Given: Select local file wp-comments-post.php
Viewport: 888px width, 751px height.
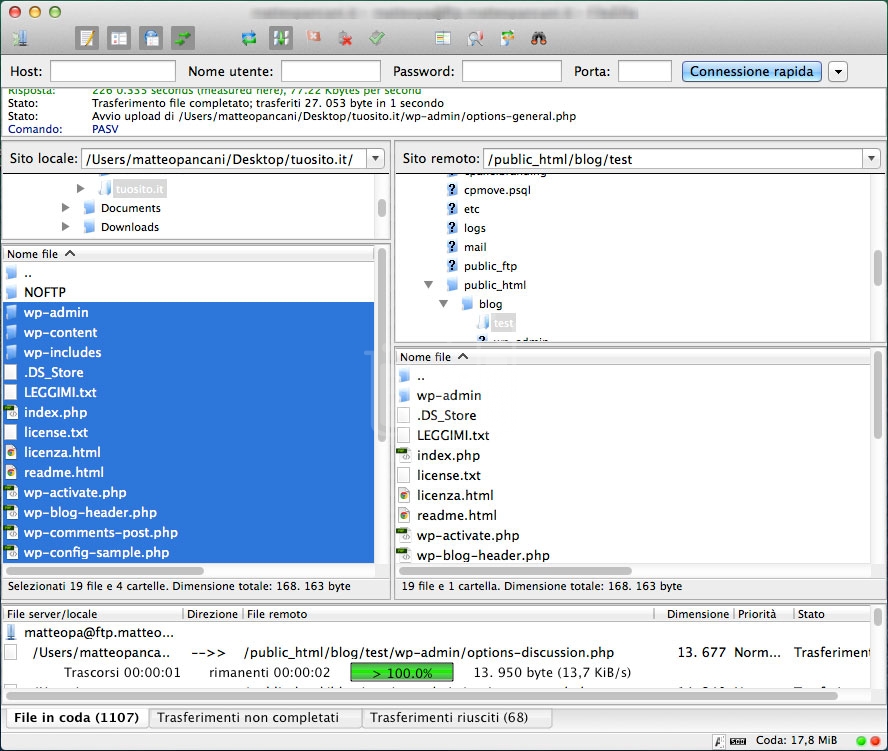Looking at the screenshot, I should [x=189, y=532].
